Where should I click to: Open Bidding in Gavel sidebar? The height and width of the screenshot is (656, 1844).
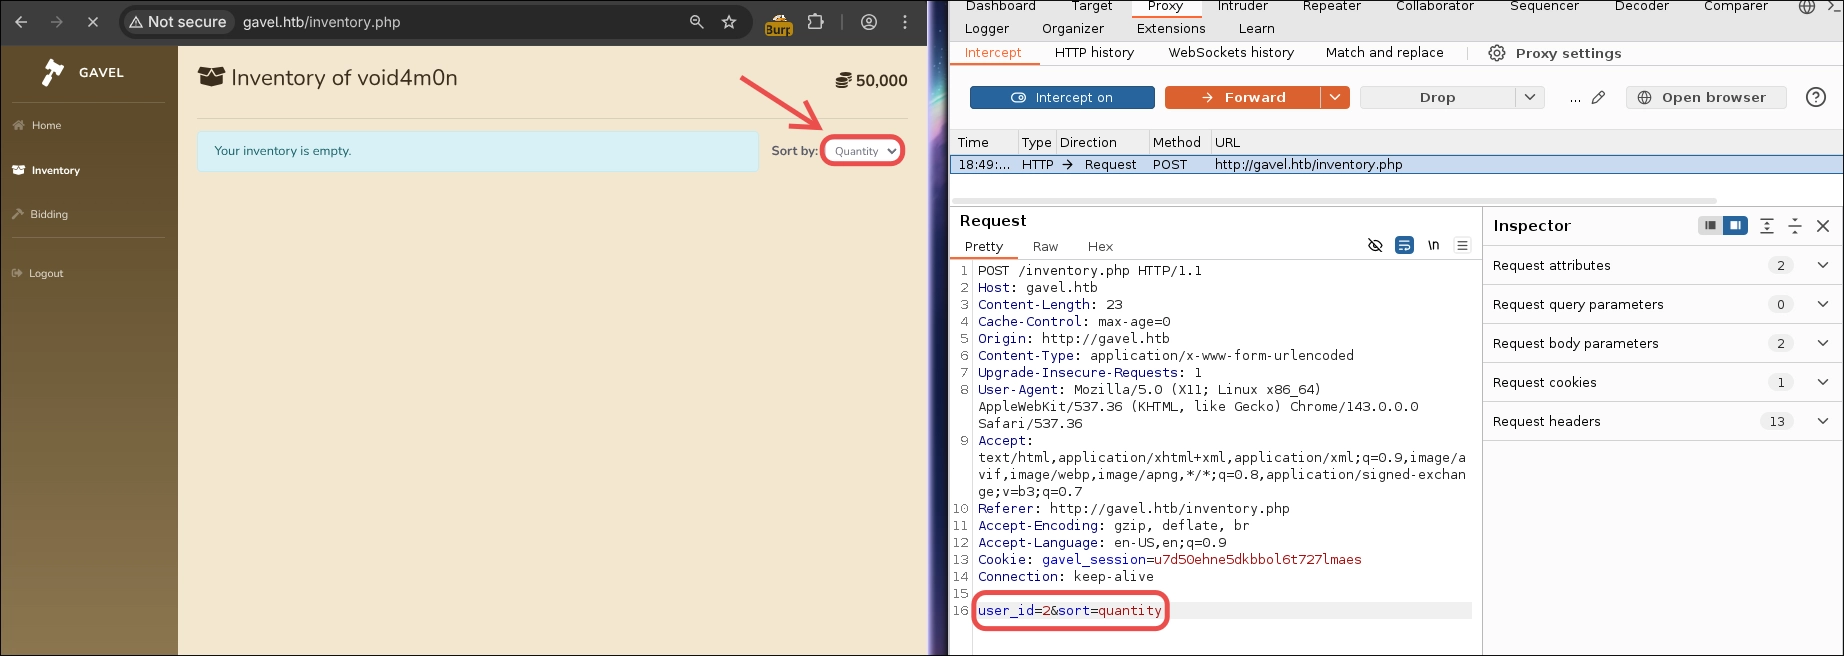(x=40, y=214)
